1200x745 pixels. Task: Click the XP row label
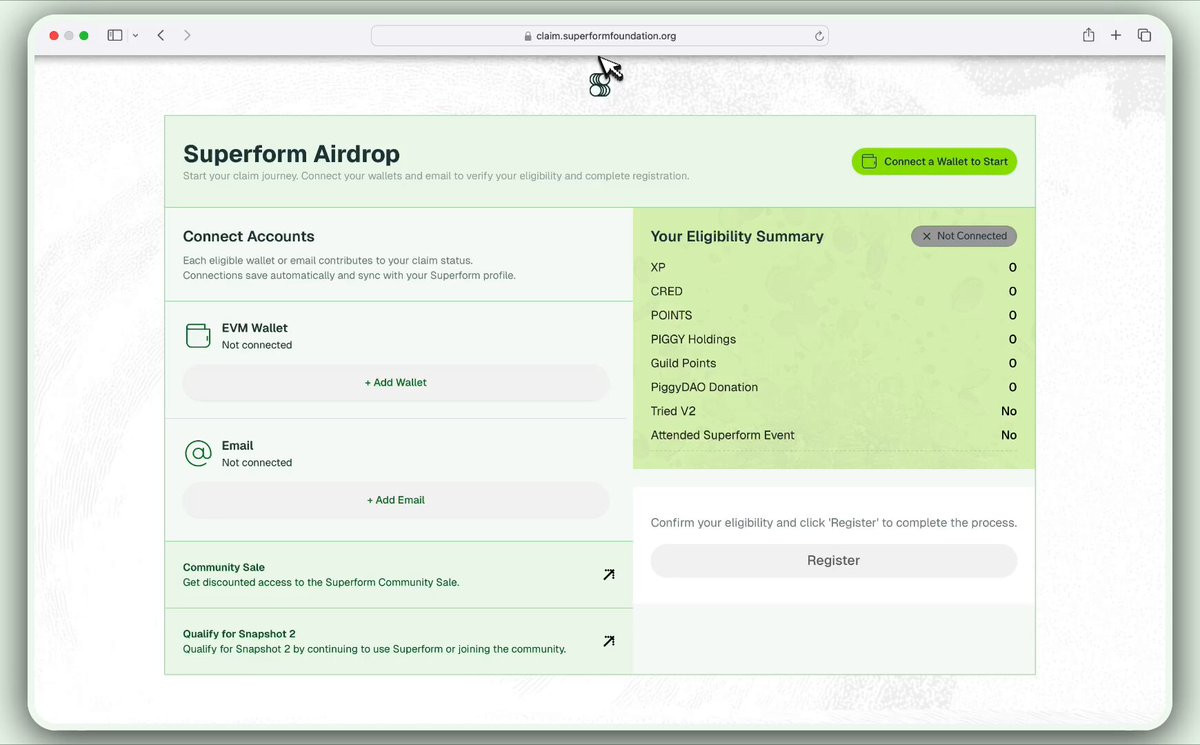[658, 268]
